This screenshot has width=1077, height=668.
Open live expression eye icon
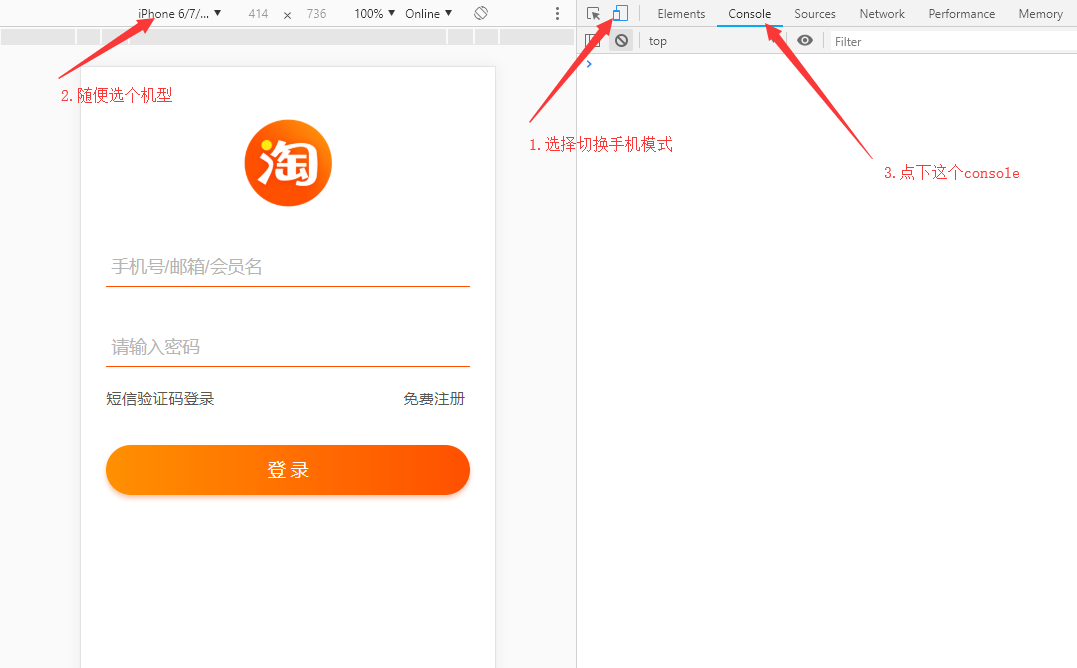805,41
